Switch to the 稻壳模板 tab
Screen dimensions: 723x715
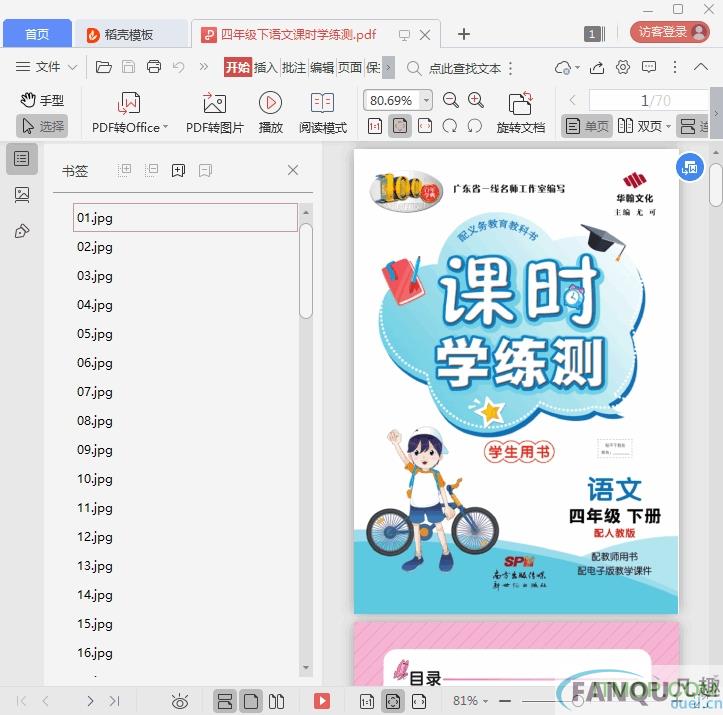[x=130, y=34]
